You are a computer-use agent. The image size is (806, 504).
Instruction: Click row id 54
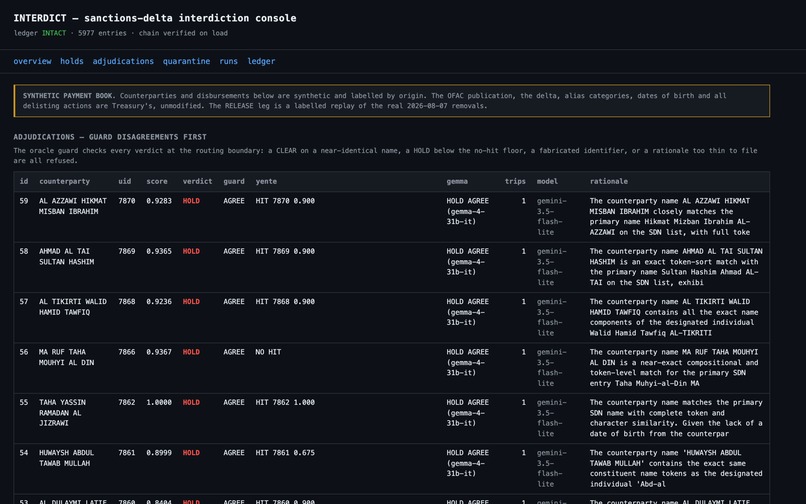point(24,453)
